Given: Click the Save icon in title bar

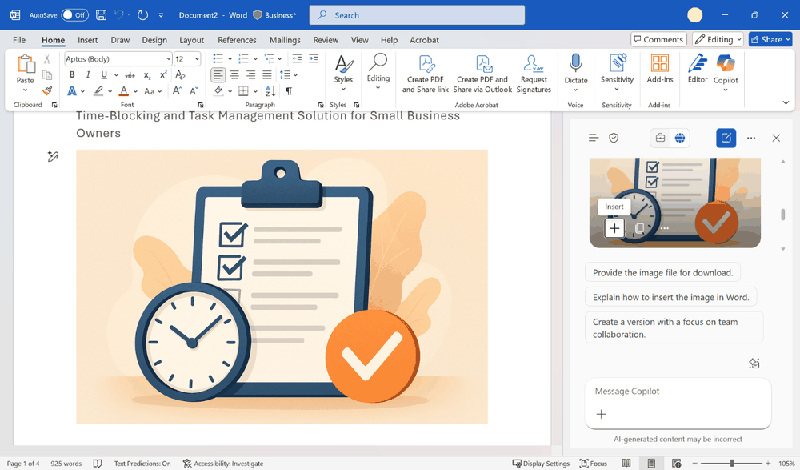Looking at the screenshot, I should [x=101, y=15].
